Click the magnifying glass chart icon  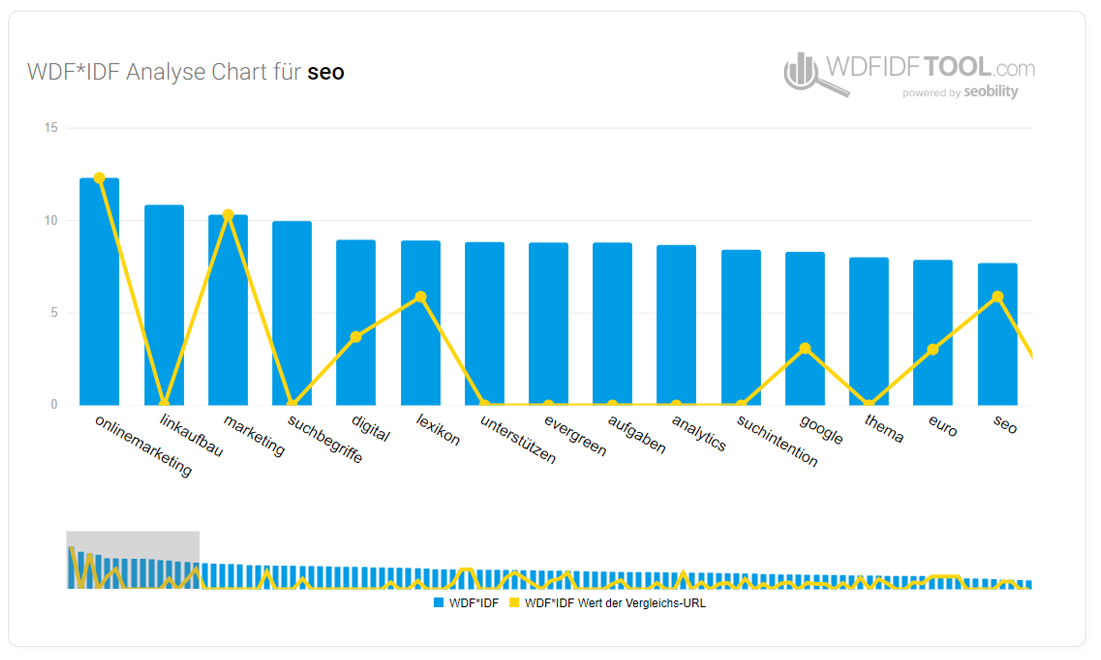813,74
